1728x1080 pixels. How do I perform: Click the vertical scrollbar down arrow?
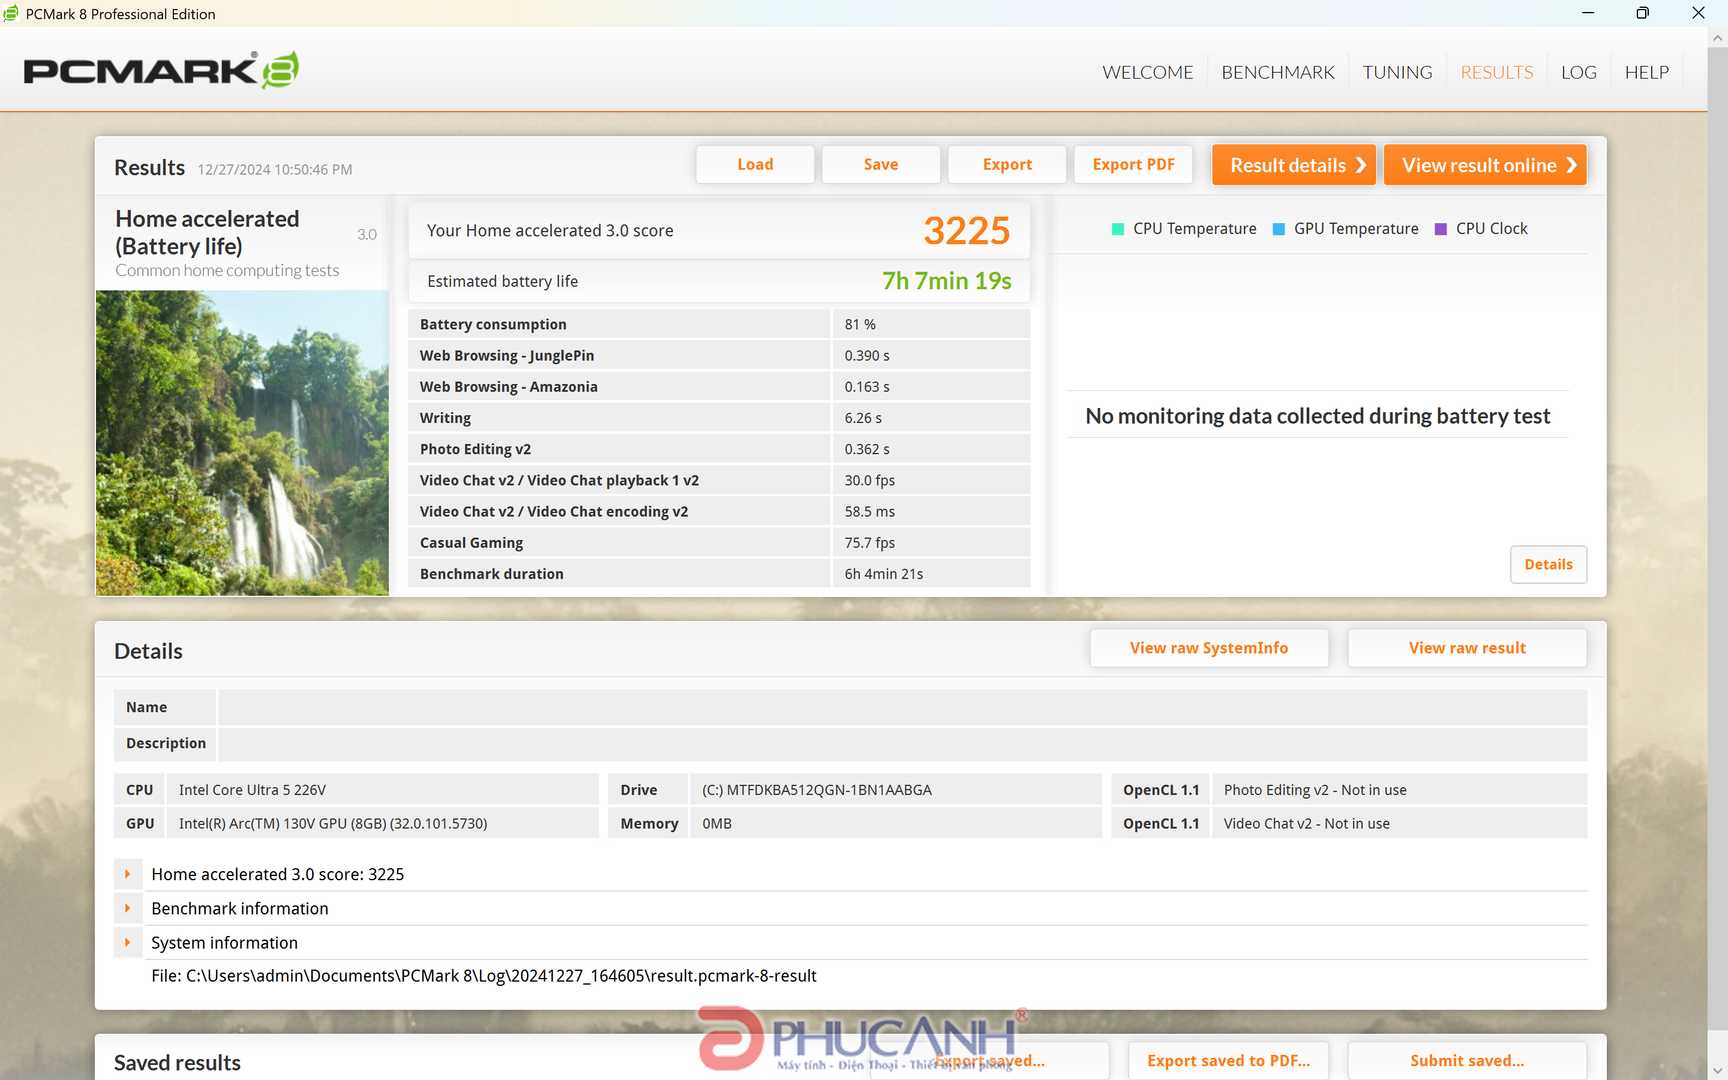pyautogui.click(x=1718, y=1070)
